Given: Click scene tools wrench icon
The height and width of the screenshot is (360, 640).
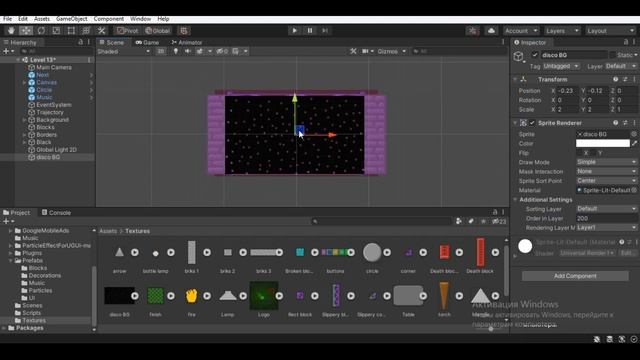Looking at the screenshot, I should click(x=353, y=51).
